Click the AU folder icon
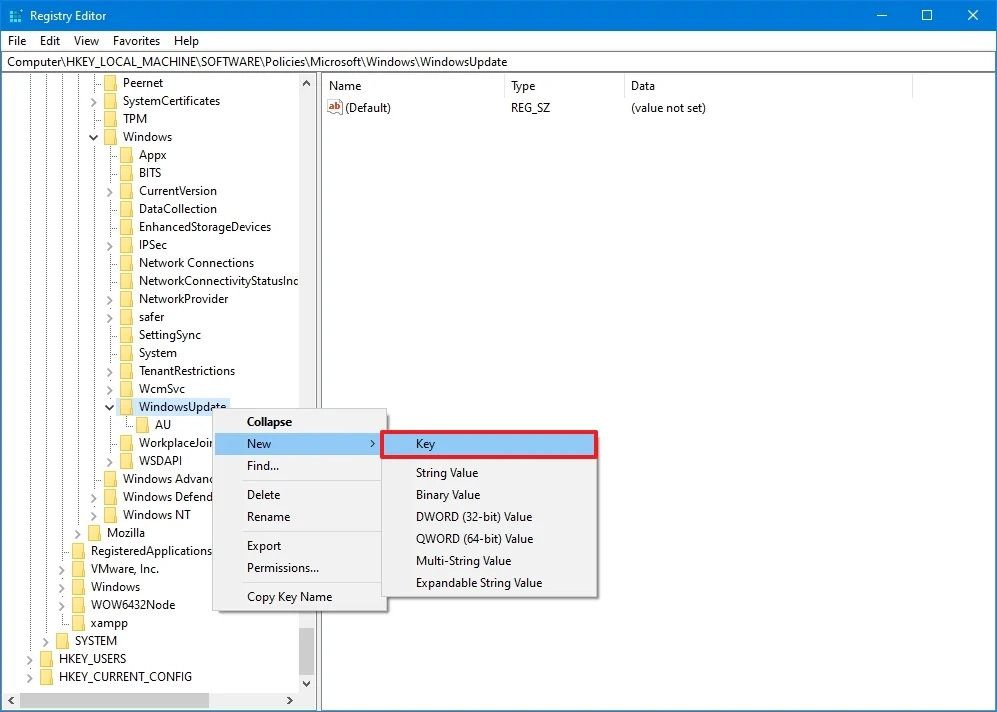 (142, 425)
